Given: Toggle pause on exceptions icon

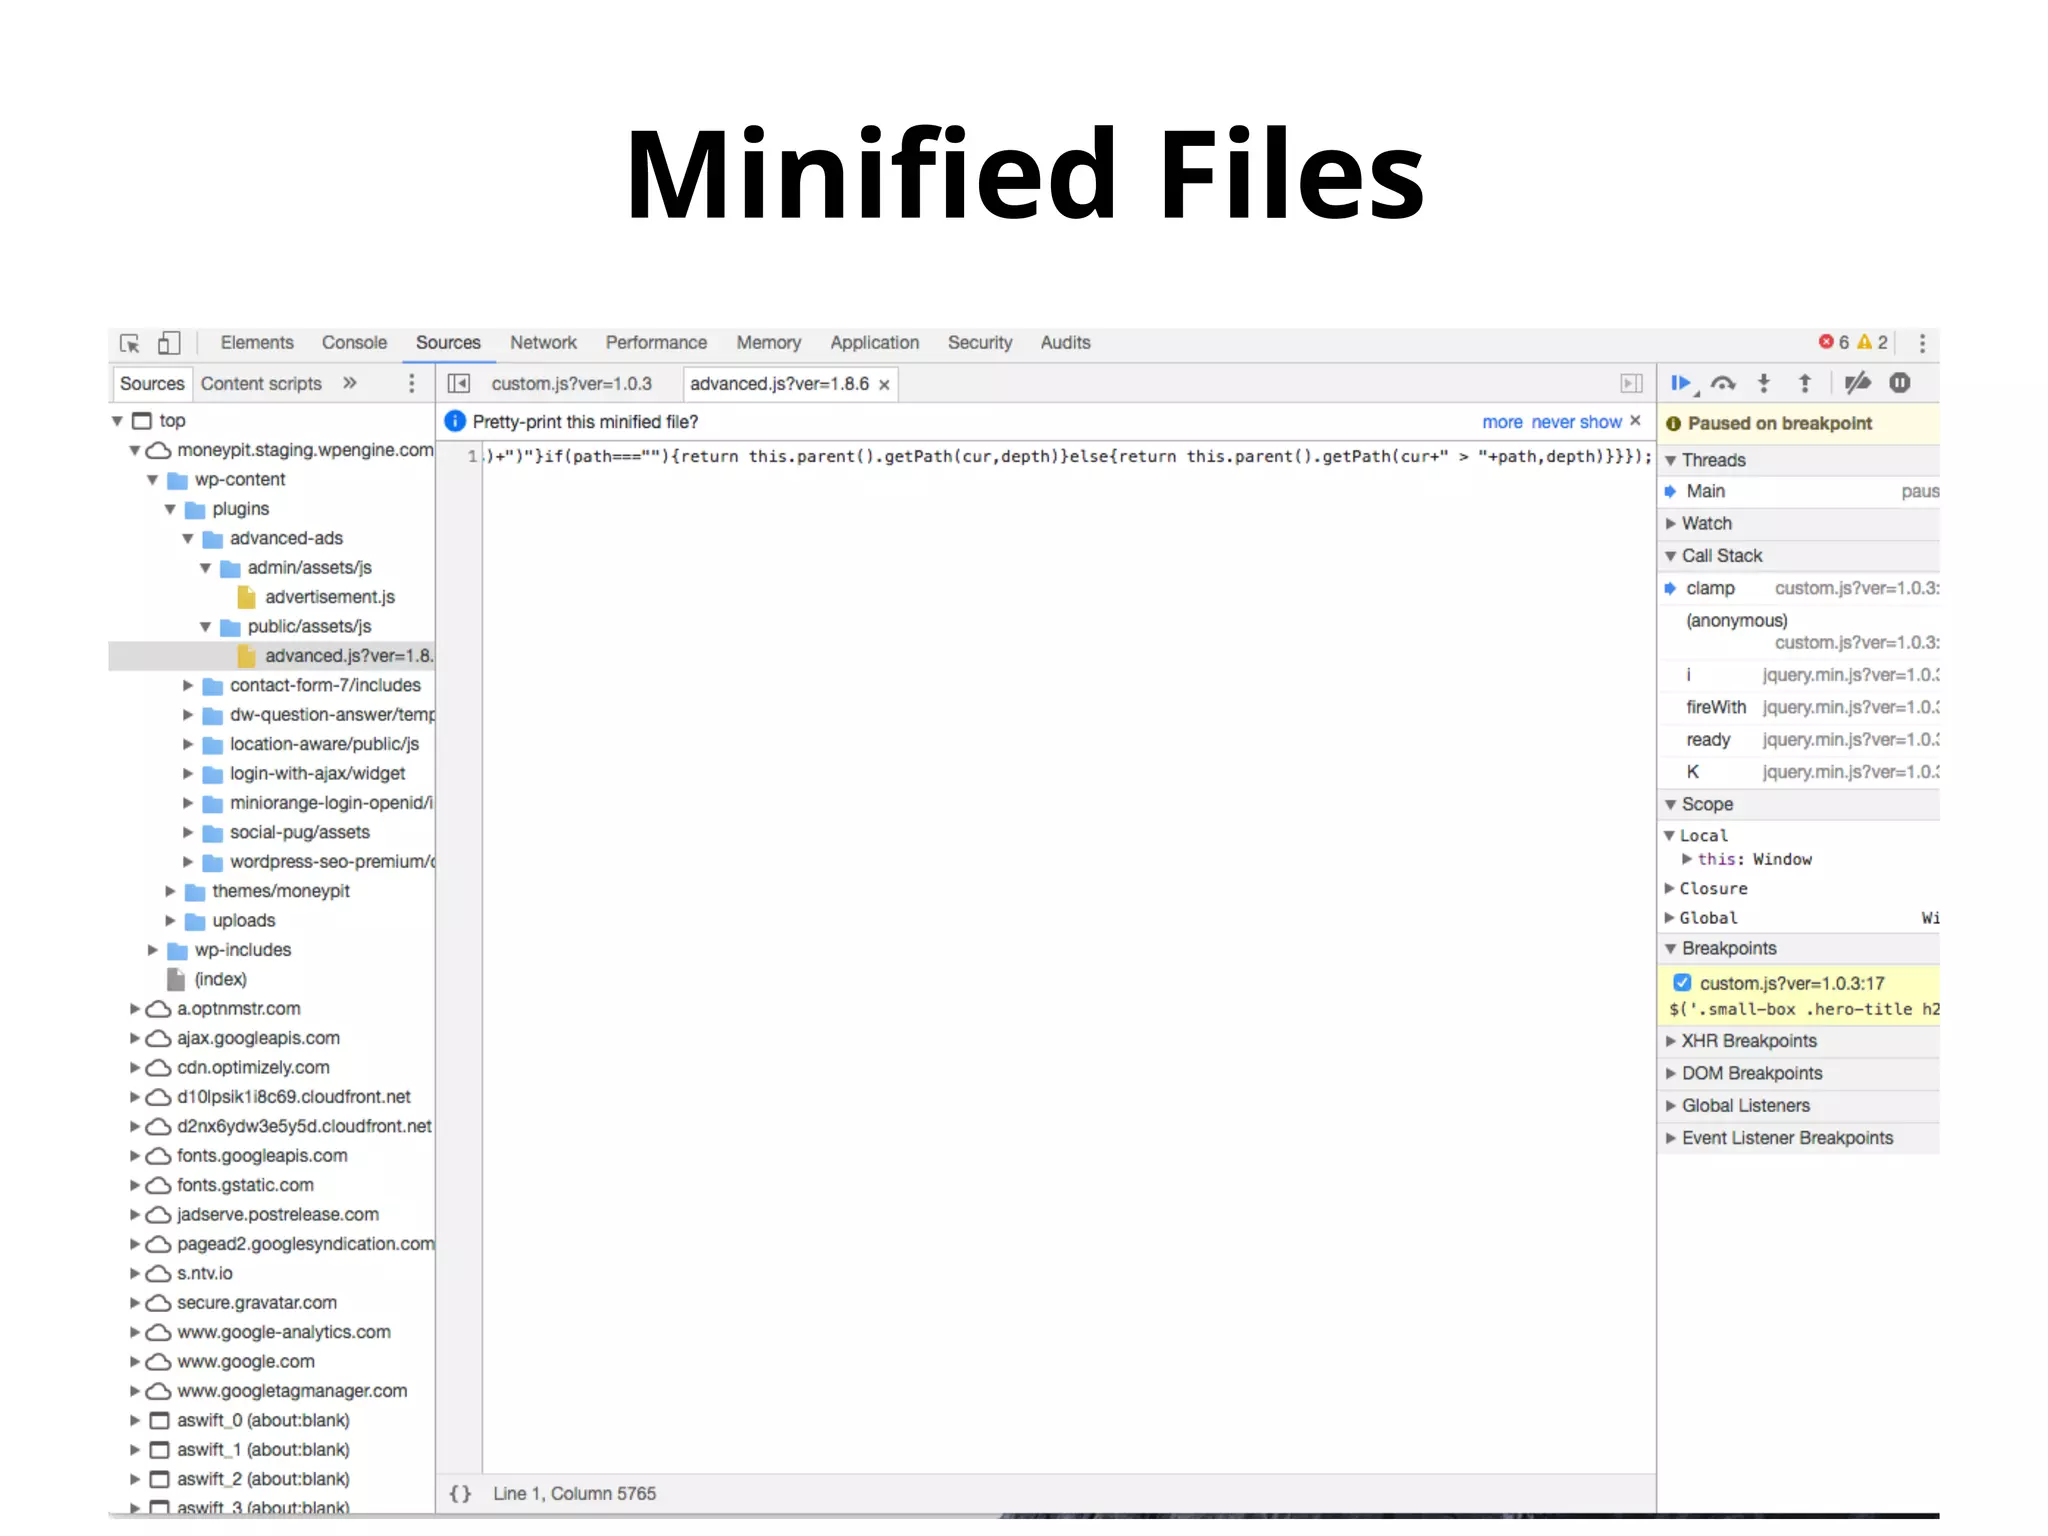Looking at the screenshot, I should (x=1900, y=383).
